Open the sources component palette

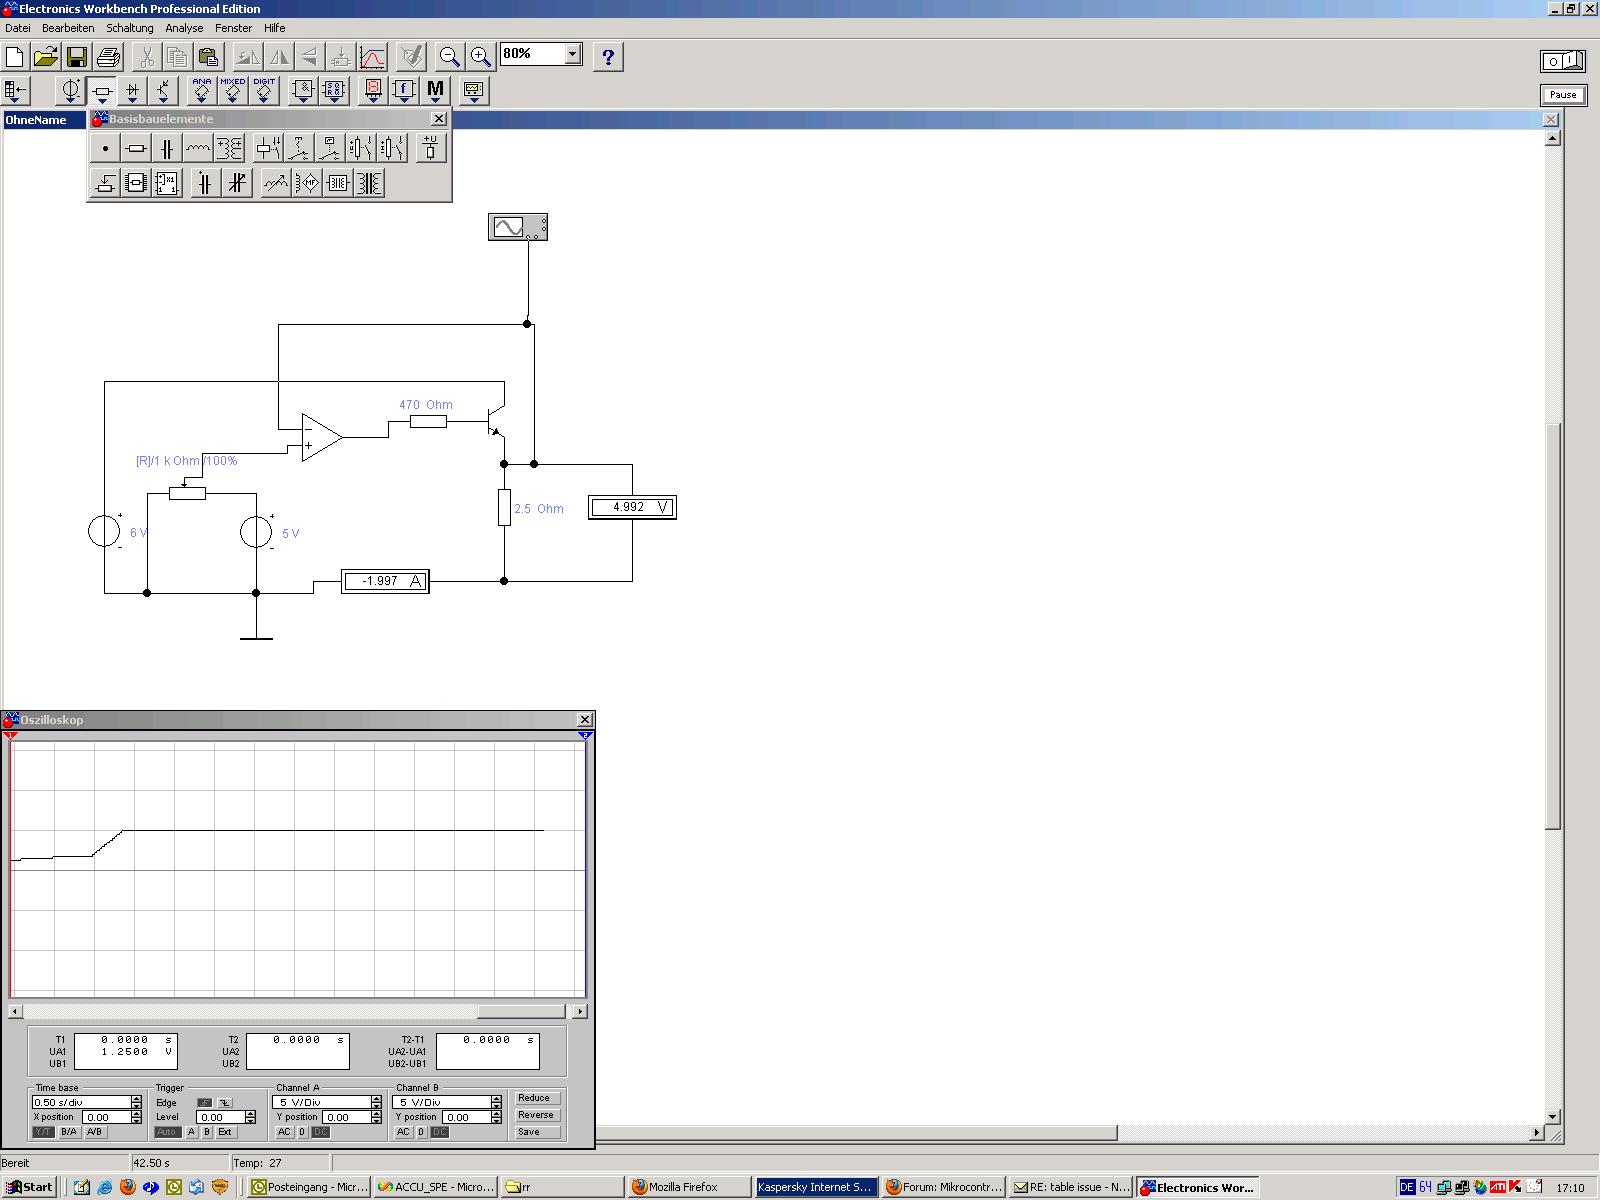[70, 91]
